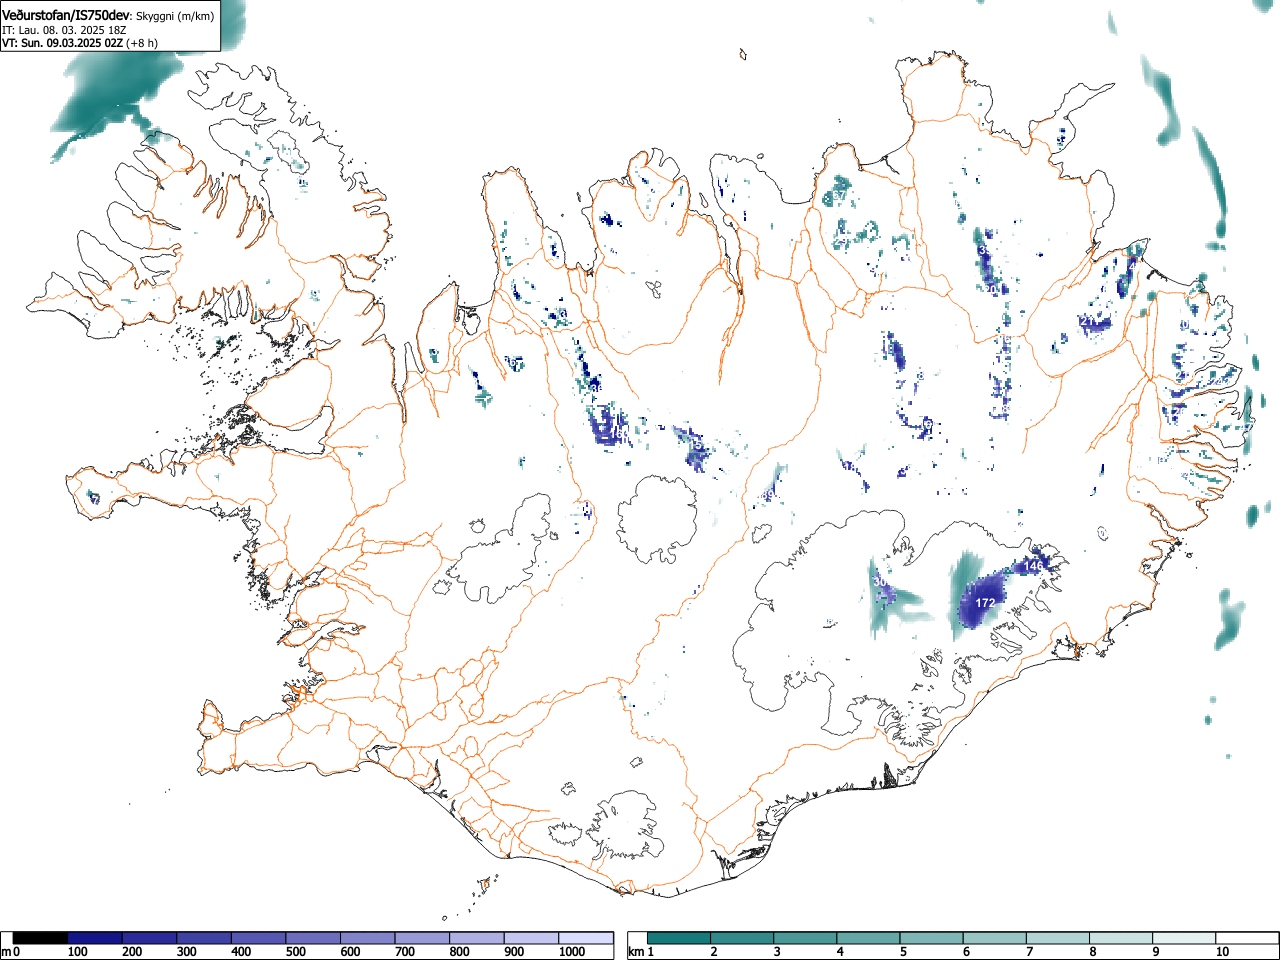
Task: Click the '700' label on metre legend
Action: coord(405,952)
